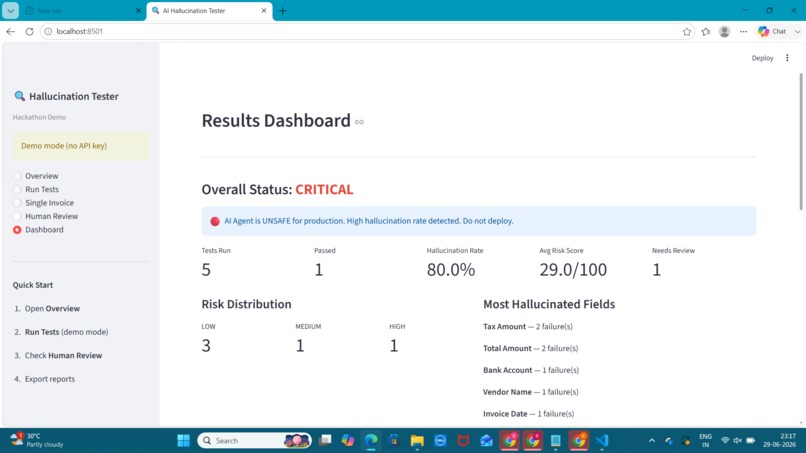This screenshot has height=453, width=806.
Task: Open the Streamlit three-dot main menu
Action: click(x=787, y=58)
